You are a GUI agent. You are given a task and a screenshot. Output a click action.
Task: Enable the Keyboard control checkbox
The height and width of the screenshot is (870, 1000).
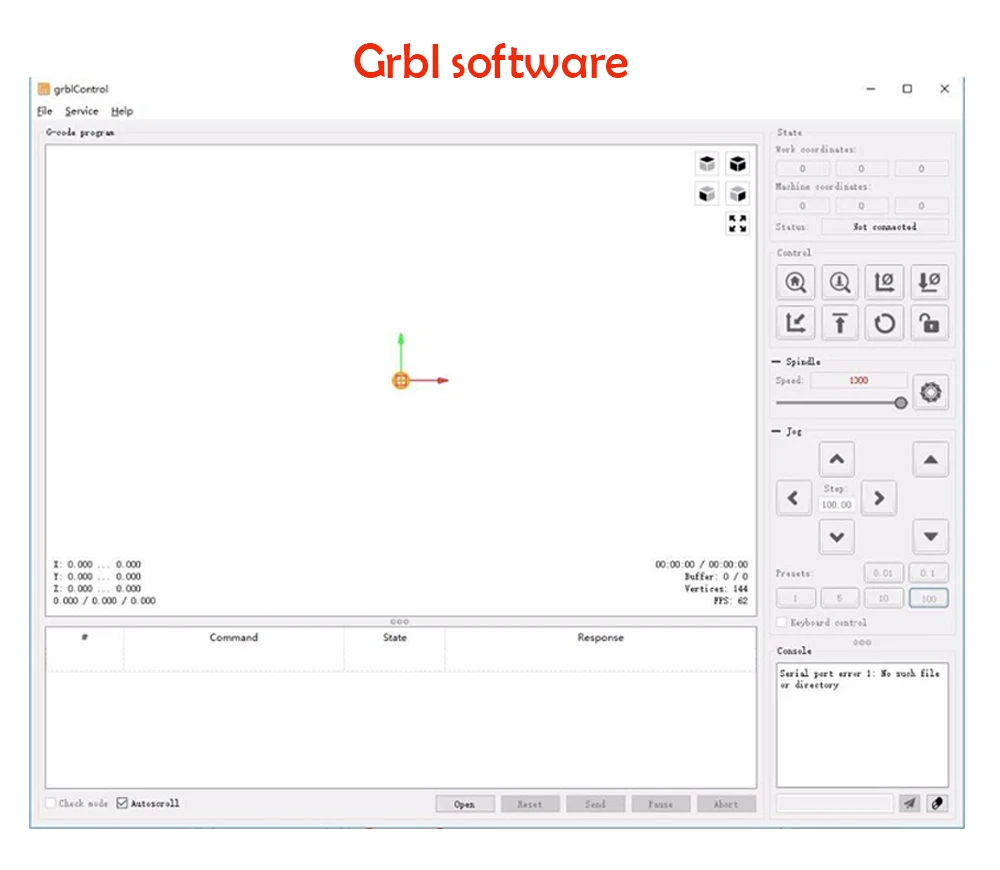point(781,622)
